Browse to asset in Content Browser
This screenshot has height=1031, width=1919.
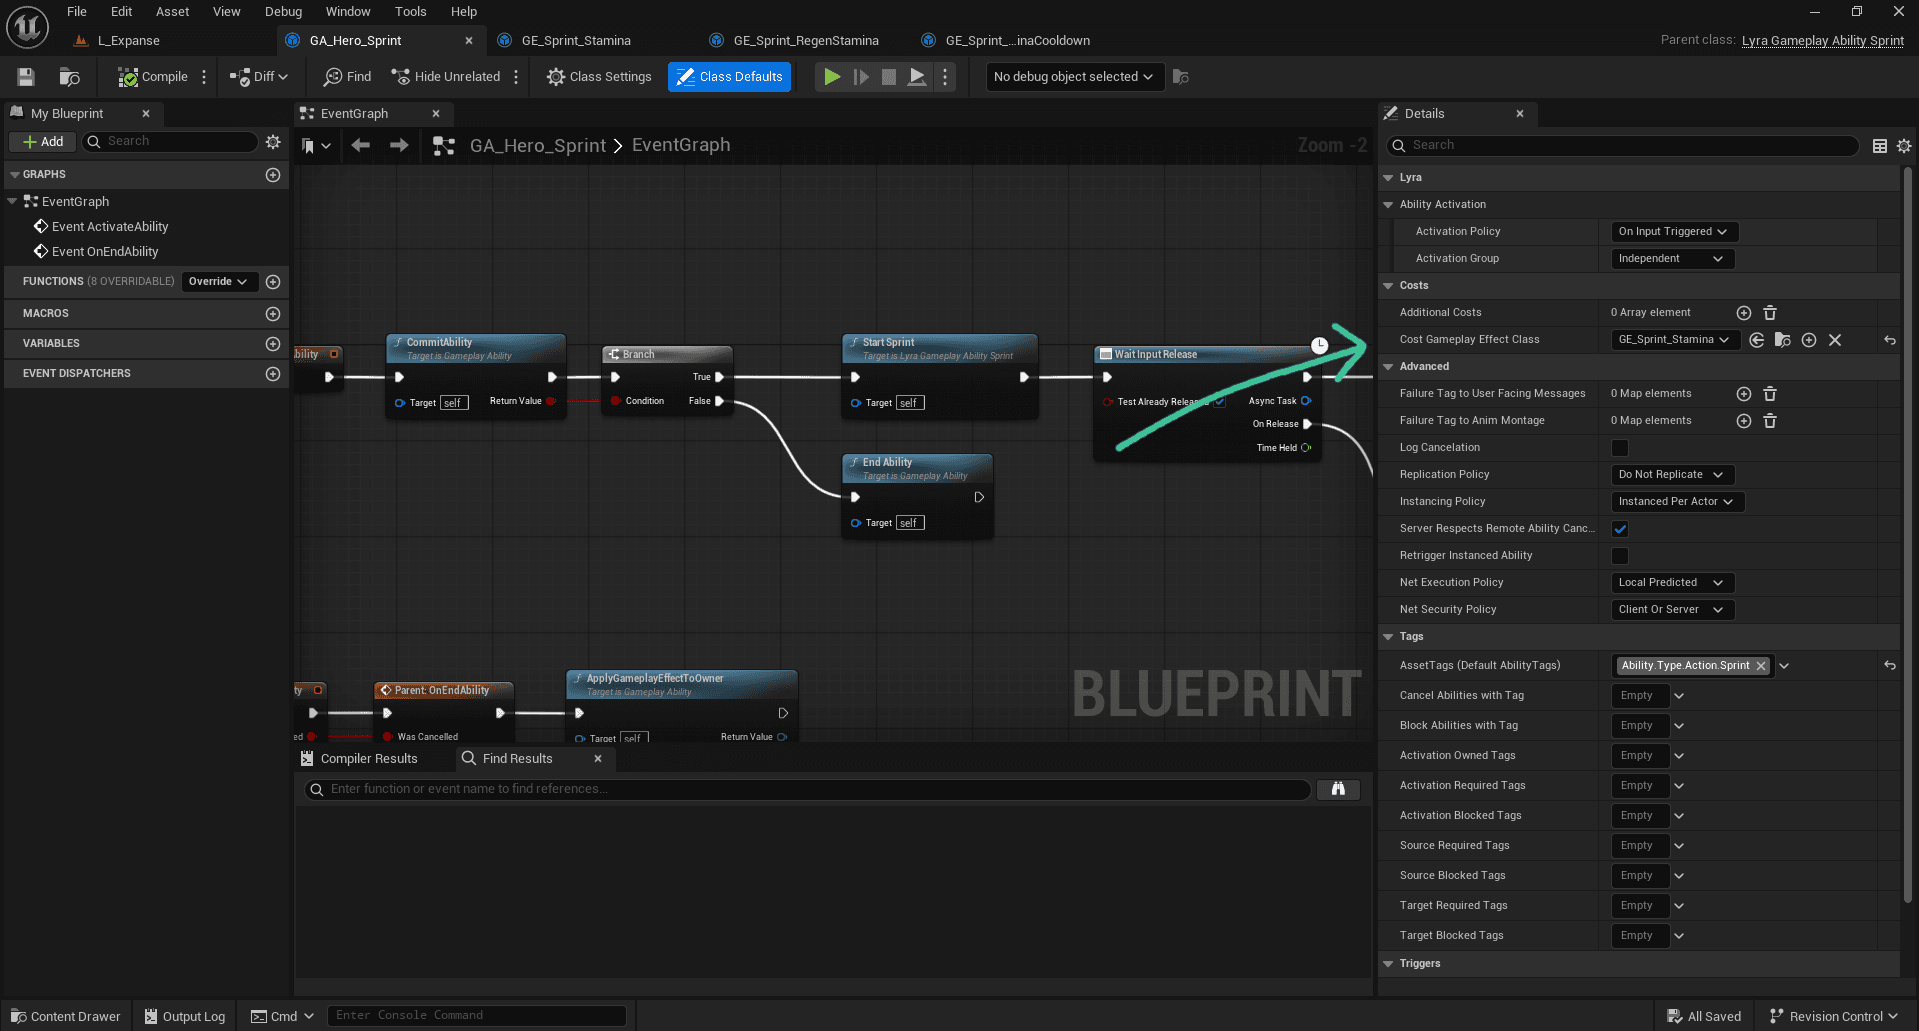point(69,77)
